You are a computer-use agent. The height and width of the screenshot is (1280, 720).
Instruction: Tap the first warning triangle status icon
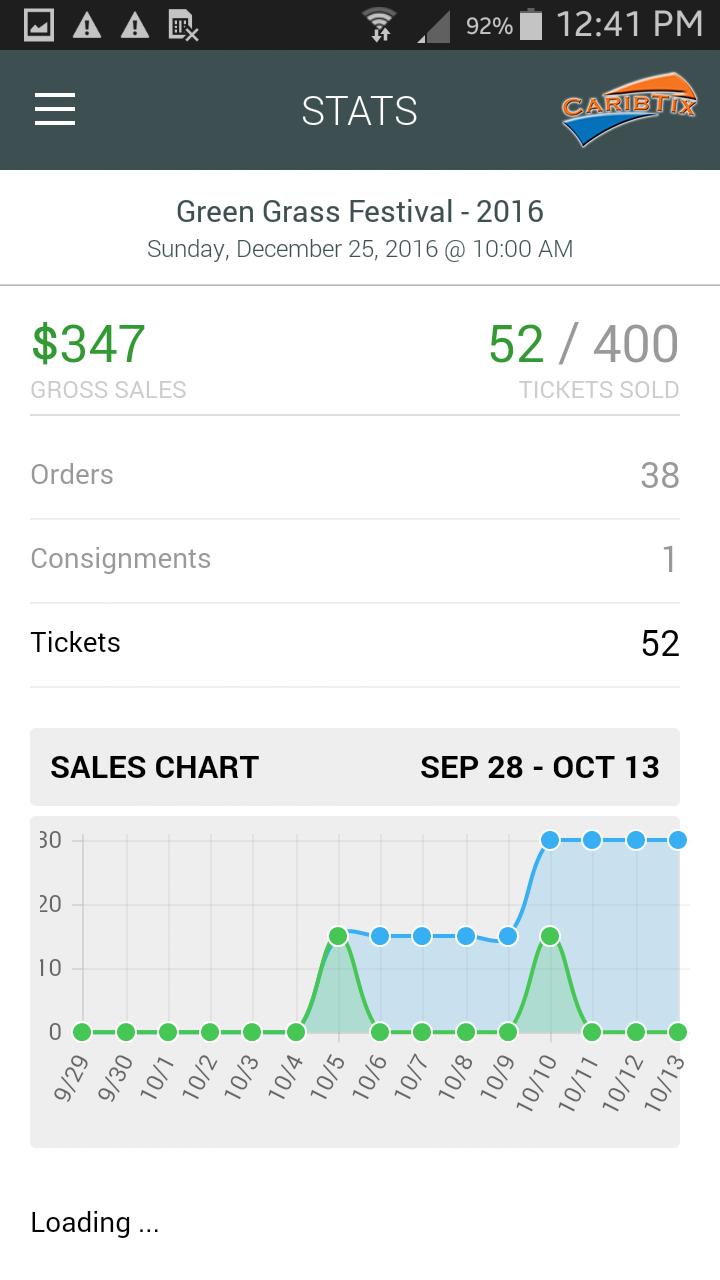[87, 25]
